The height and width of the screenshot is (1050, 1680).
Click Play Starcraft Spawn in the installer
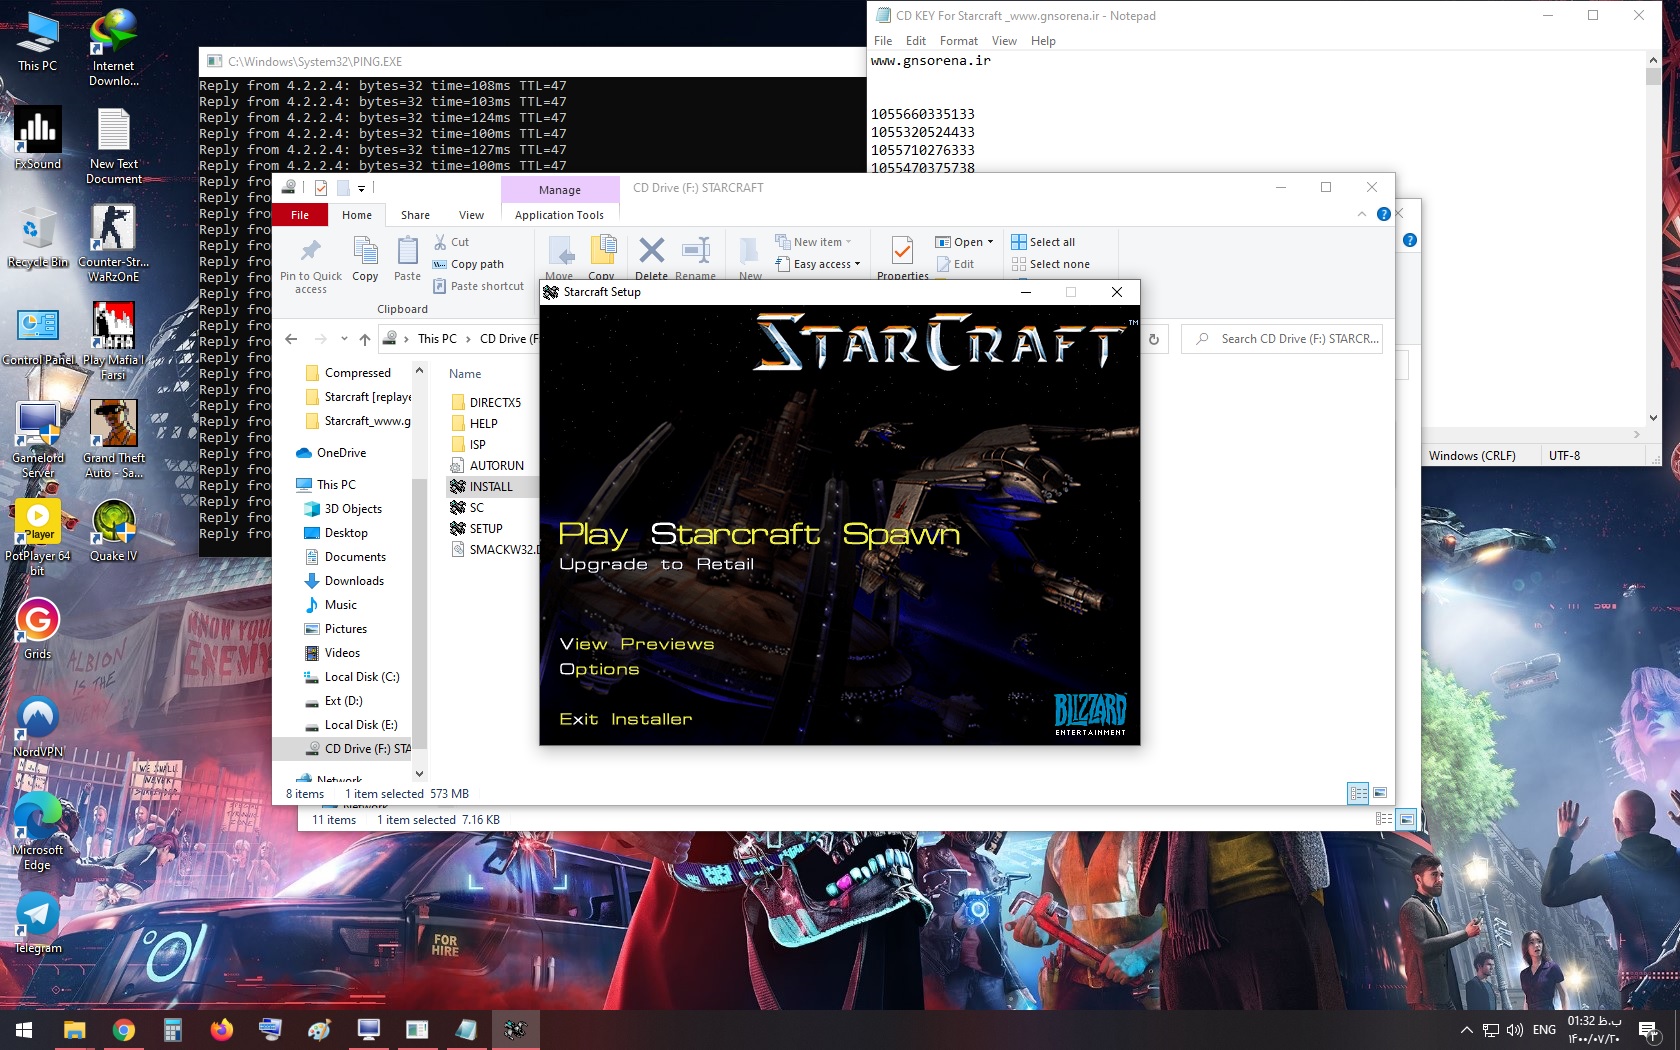coord(758,535)
